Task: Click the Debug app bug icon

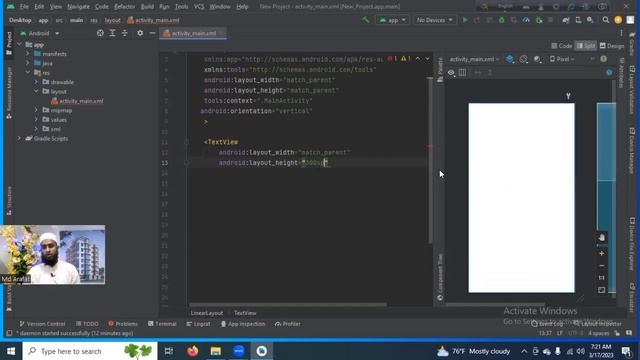Action: pyautogui.click(x=502, y=20)
